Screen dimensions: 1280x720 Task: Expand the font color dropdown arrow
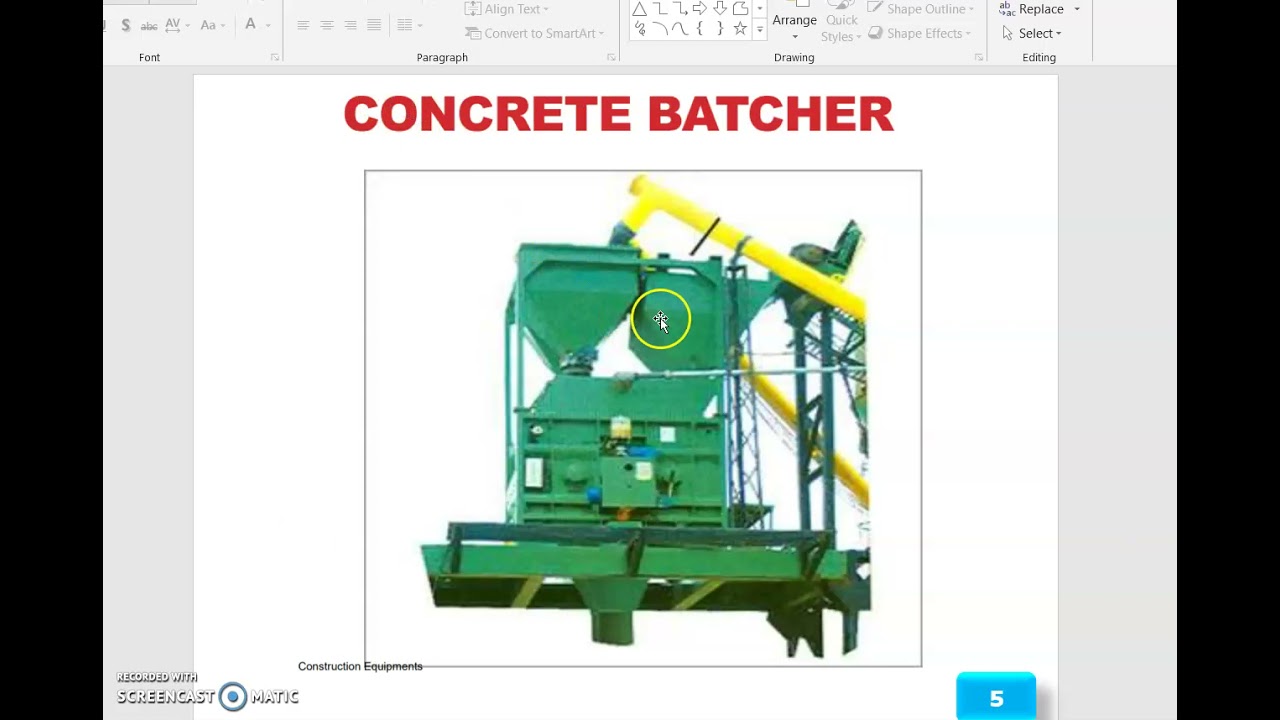click(x=267, y=25)
